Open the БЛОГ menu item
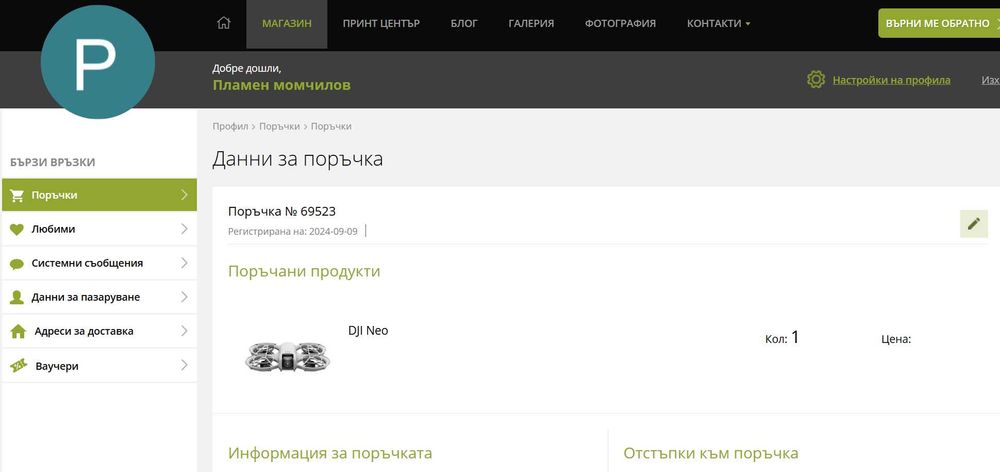 pos(464,24)
